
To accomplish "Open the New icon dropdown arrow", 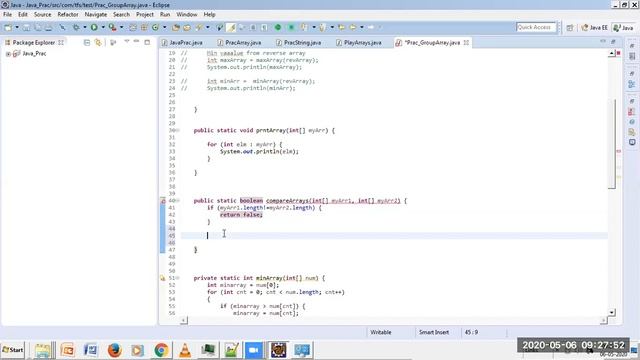I will click(x=17, y=27).
